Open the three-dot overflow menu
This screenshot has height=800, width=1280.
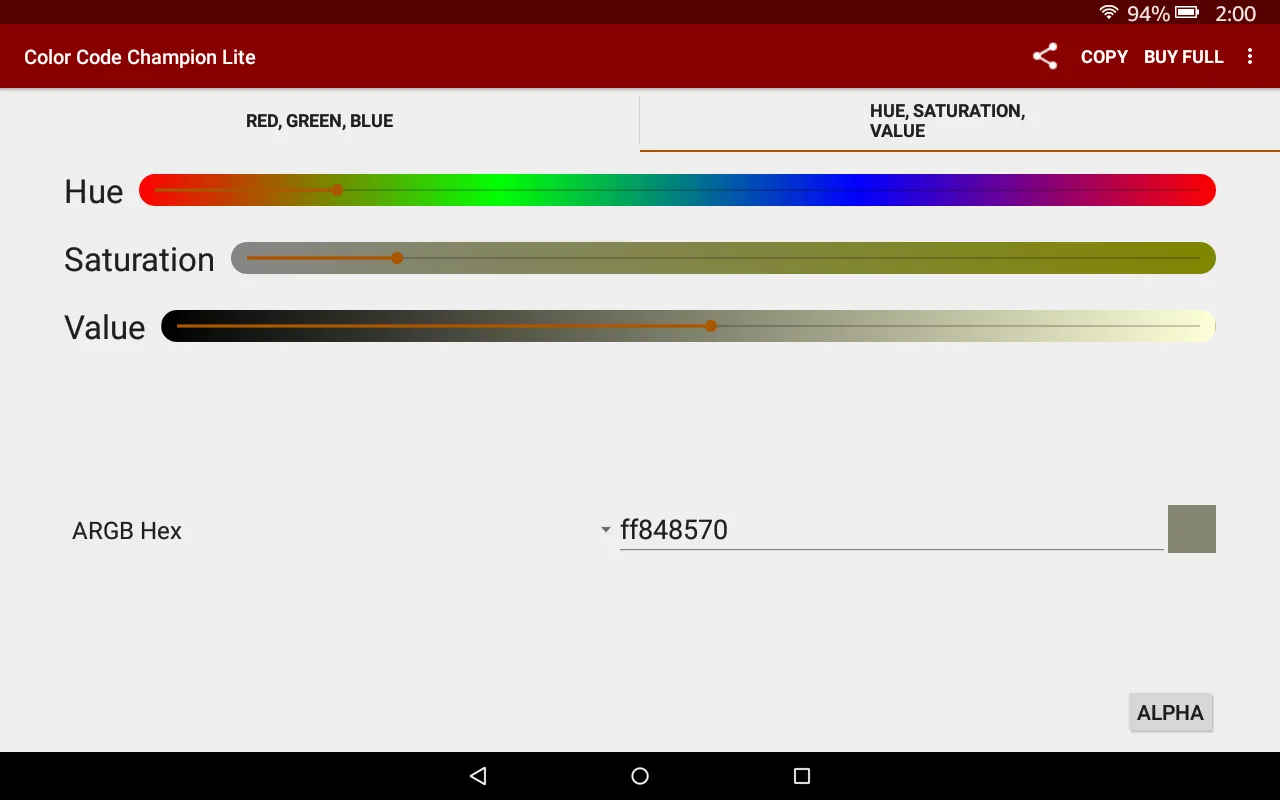(1250, 57)
